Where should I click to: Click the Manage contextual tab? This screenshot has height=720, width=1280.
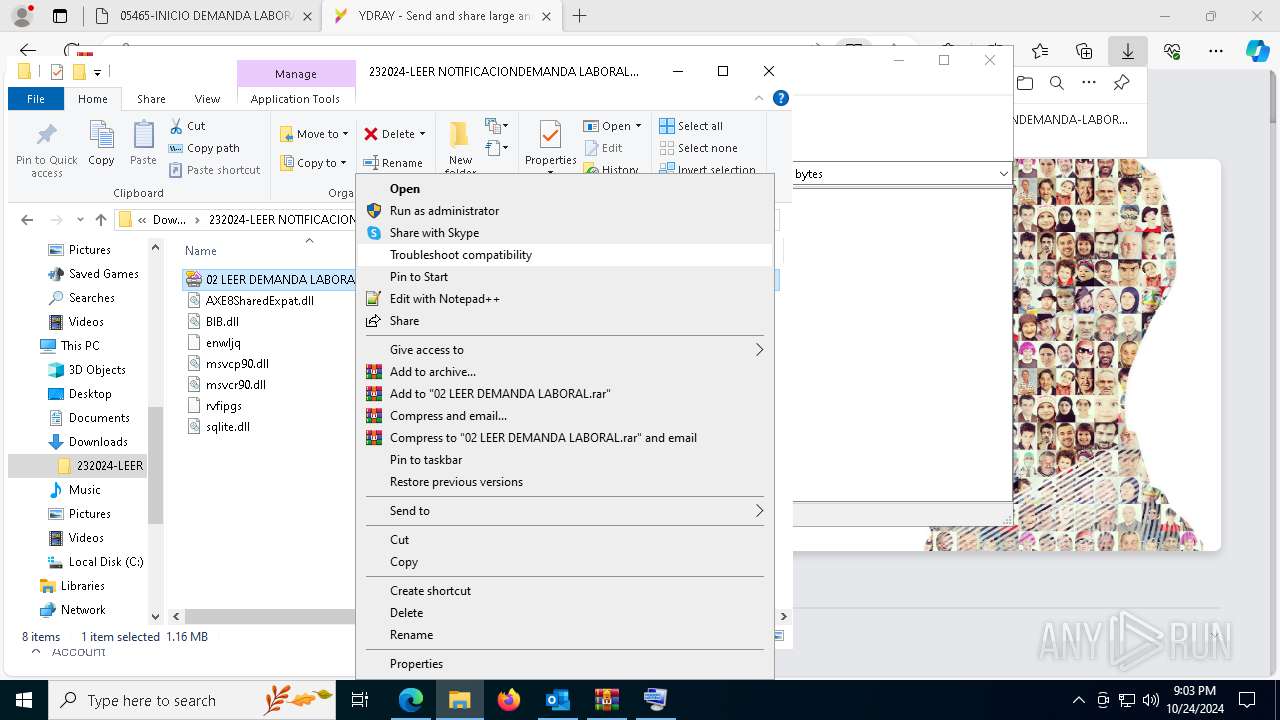click(x=296, y=74)
